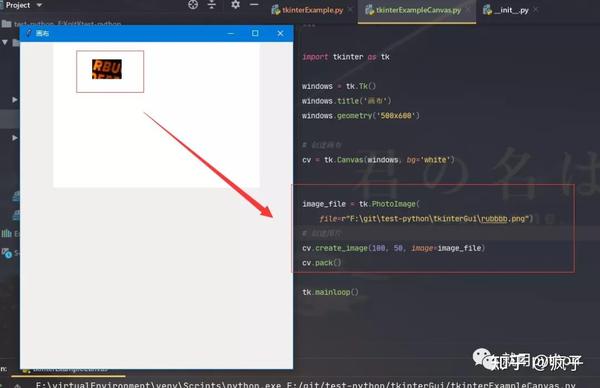Click the RBU image on the white canvas
Viewport: 600px width, 388px height.
point(107,69)
